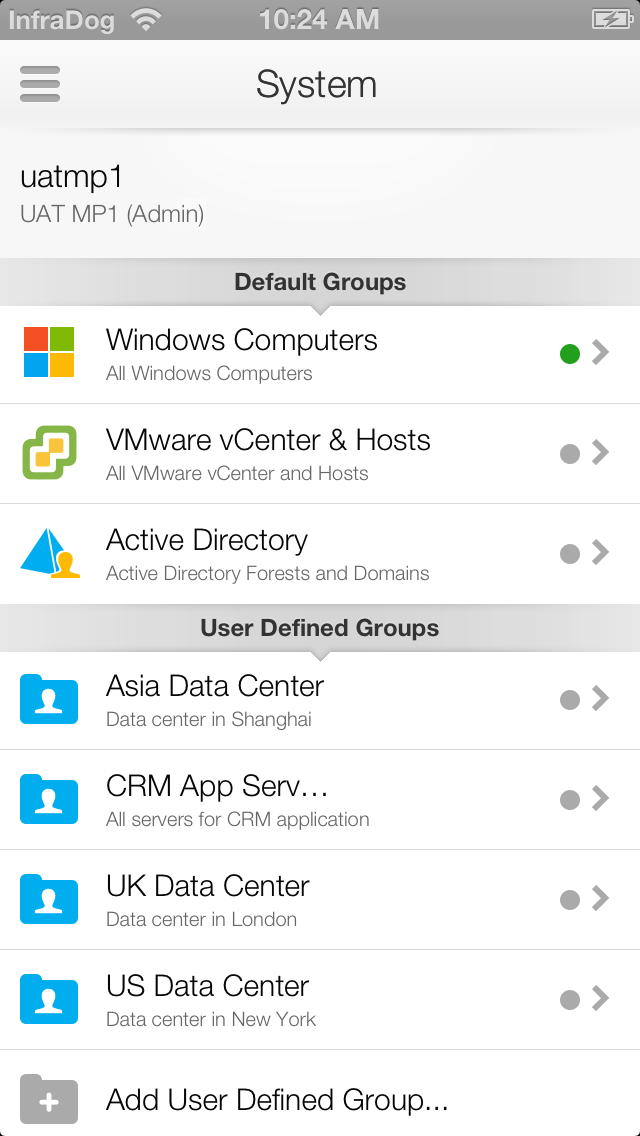Open Add User Defined Group
Screen dimensions: 640x1136
[320, 1094]
